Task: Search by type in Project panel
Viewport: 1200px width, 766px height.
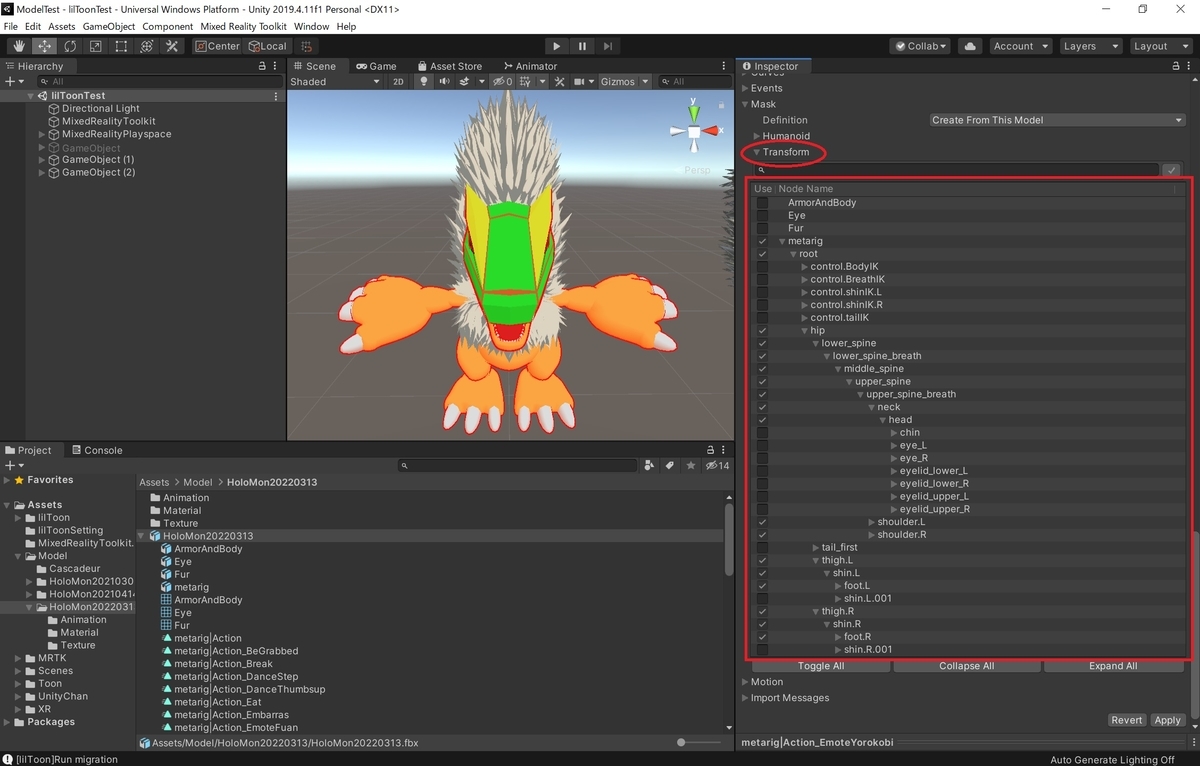Action: point(650,466)
